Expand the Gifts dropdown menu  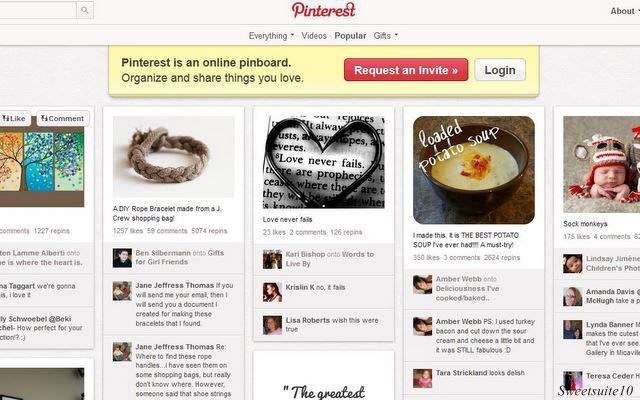pyautogui.click(x=385, y=36)
